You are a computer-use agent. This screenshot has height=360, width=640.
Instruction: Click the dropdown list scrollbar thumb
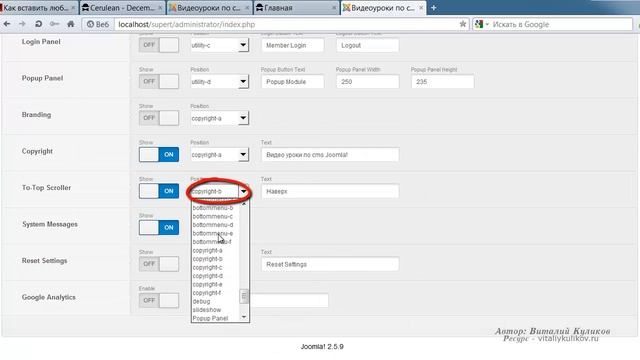click(244, 296)
